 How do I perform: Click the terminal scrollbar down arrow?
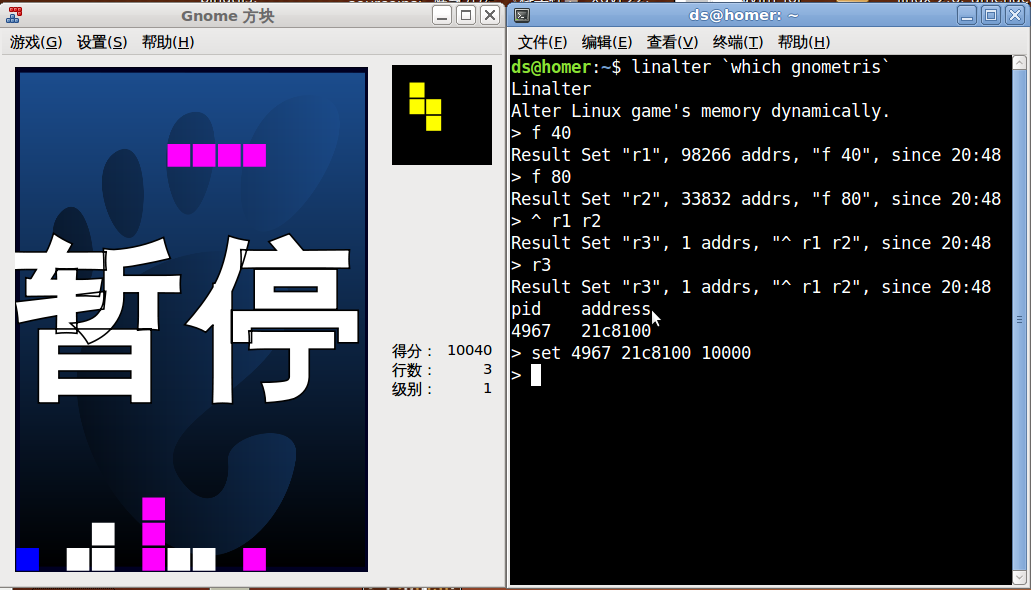pyautogui.click(x=1019, y=578)
